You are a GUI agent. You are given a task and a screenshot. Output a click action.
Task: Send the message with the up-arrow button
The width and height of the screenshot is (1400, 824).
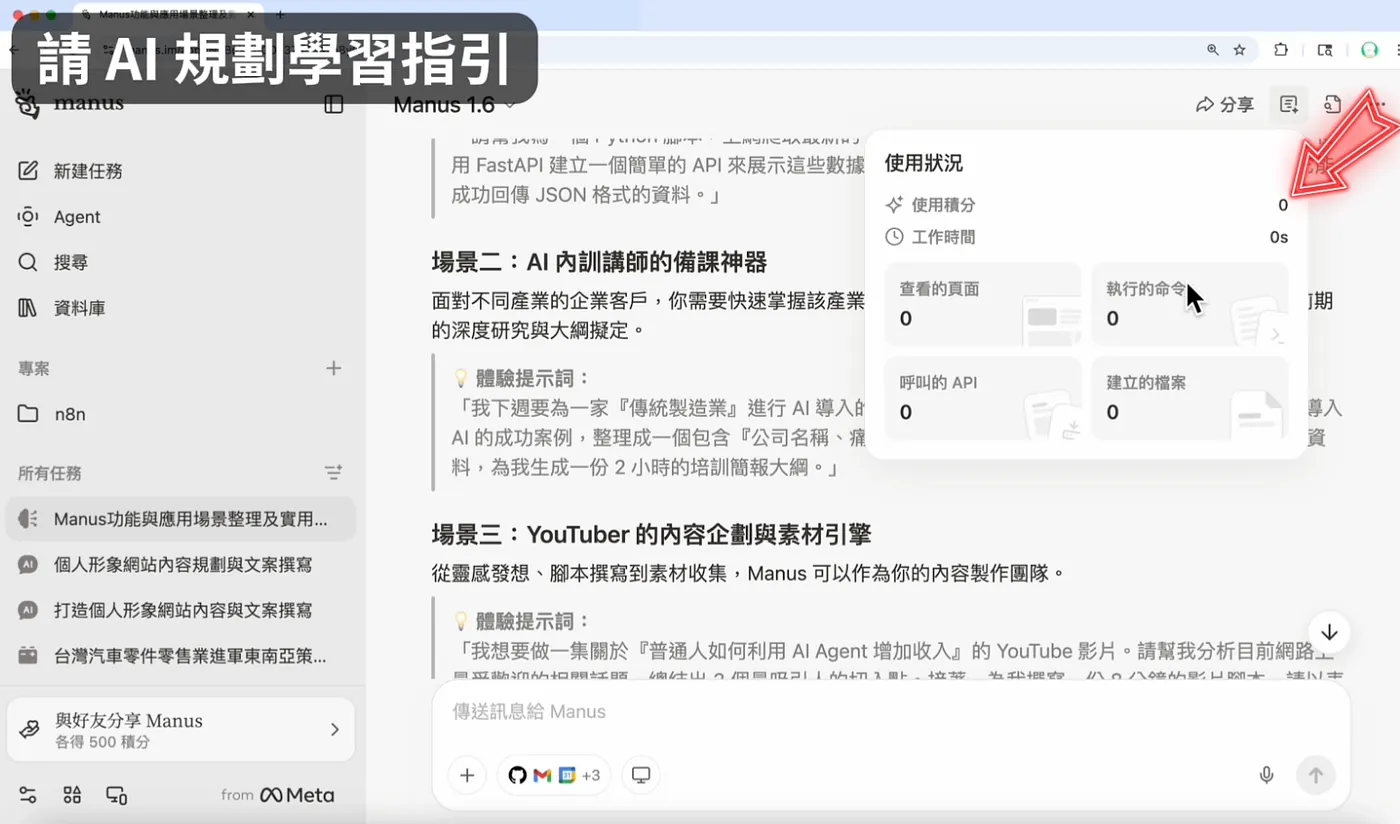pyautogui.click(x=1316, y=775)
